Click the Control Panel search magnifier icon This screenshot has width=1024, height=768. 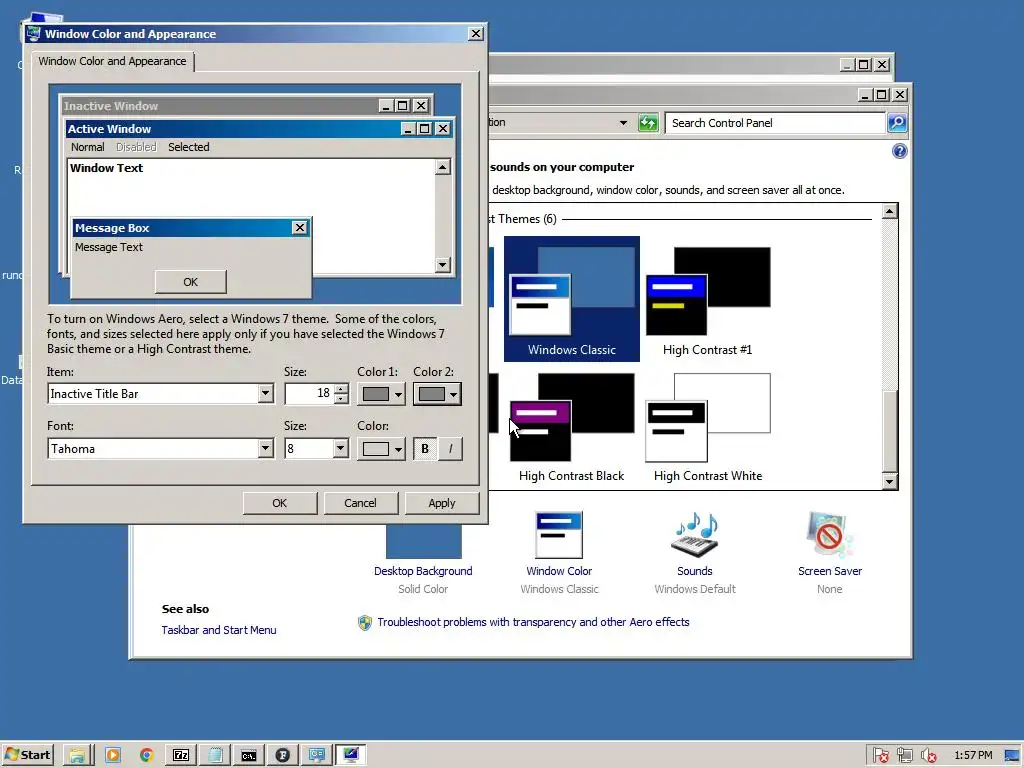click(897, 122)
